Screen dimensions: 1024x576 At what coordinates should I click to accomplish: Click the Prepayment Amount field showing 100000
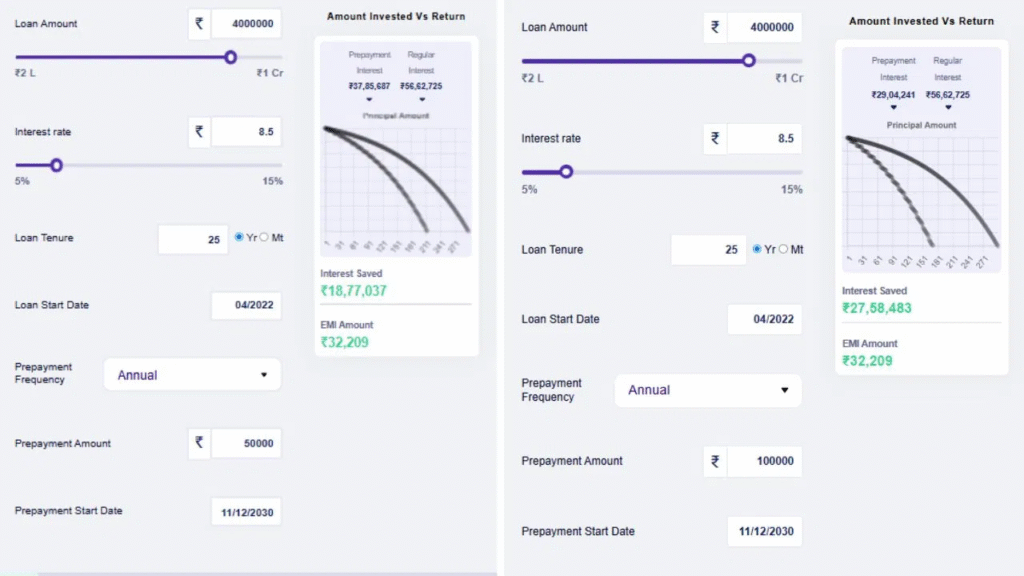point(764,461)
